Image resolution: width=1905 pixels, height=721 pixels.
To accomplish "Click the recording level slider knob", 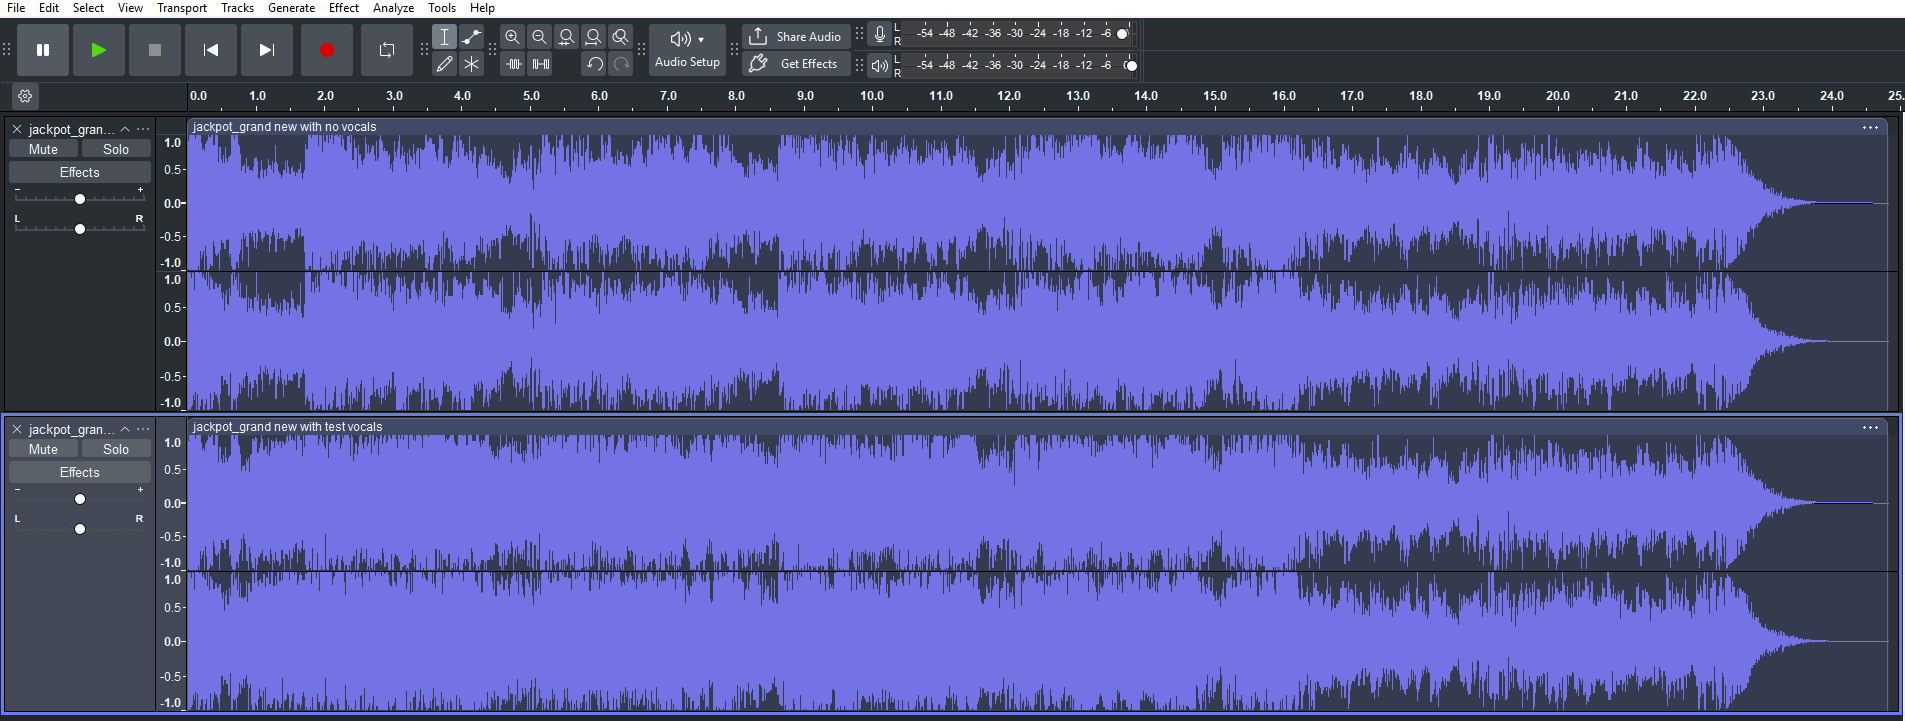I will (1122, 34).
